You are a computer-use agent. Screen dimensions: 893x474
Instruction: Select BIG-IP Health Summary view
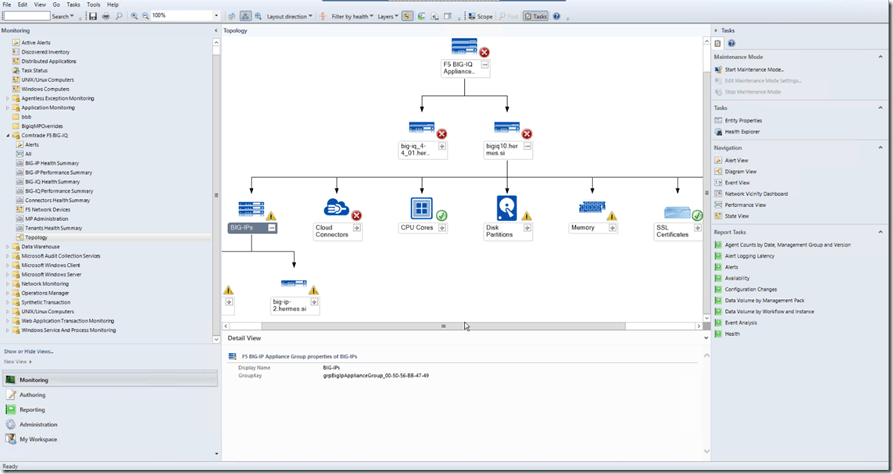(52, 163)
